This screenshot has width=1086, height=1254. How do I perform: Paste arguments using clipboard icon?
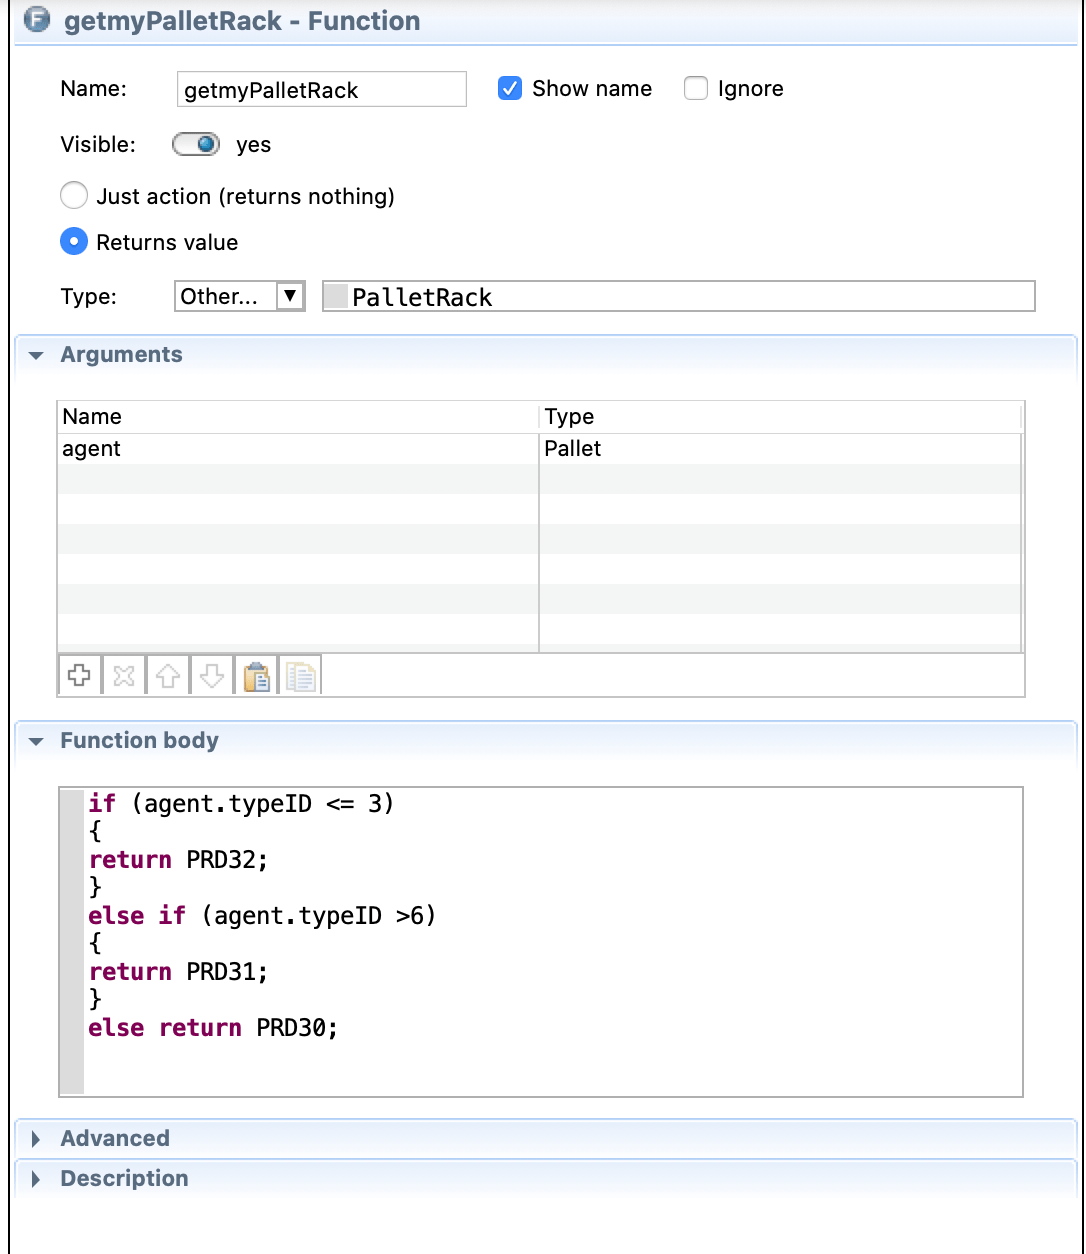(256, 677)
